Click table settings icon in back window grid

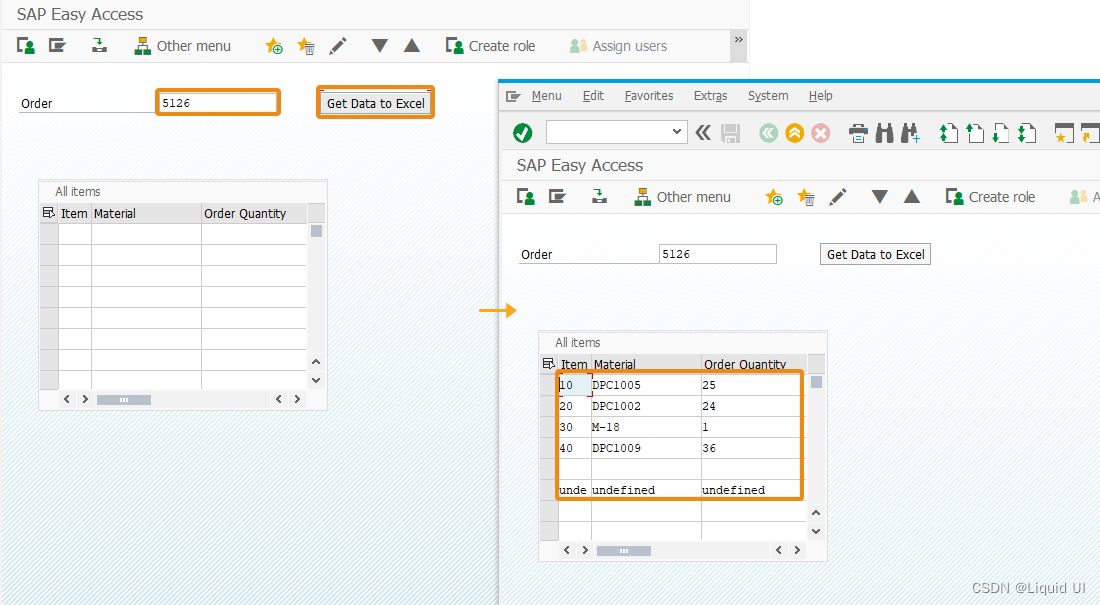(x=48, y=213)
